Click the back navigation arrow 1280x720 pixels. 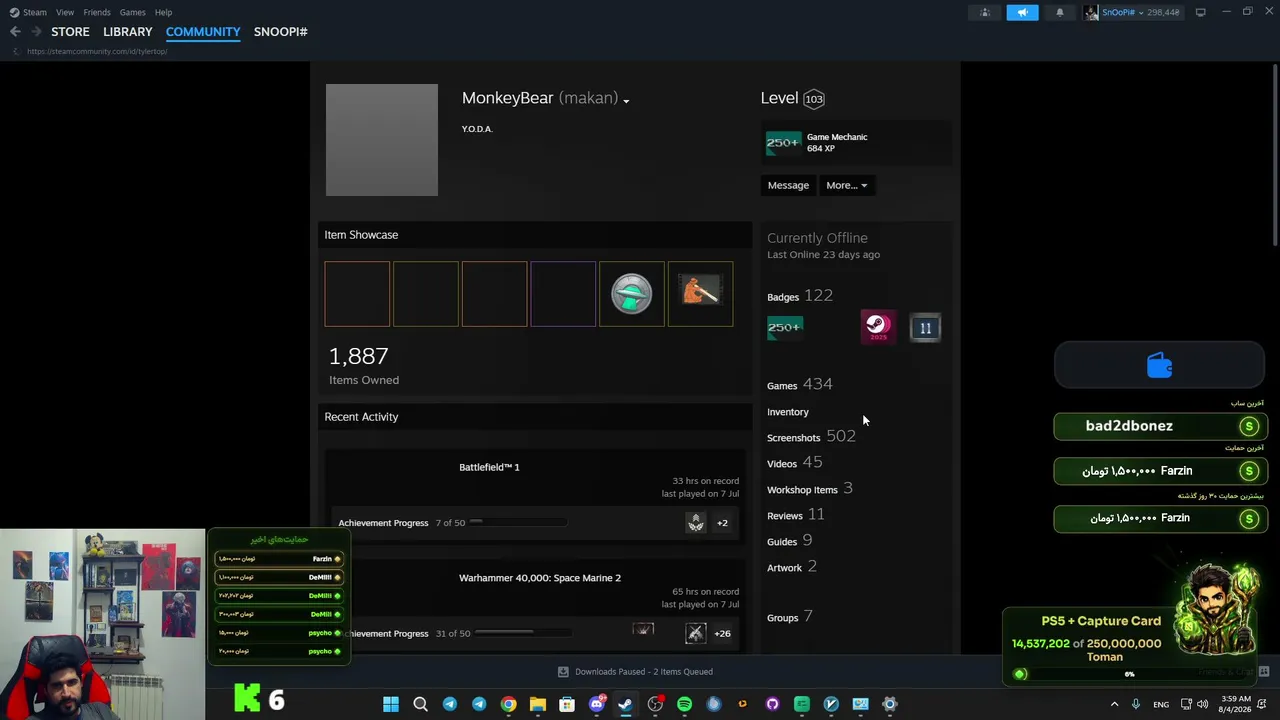coord(15,32)
